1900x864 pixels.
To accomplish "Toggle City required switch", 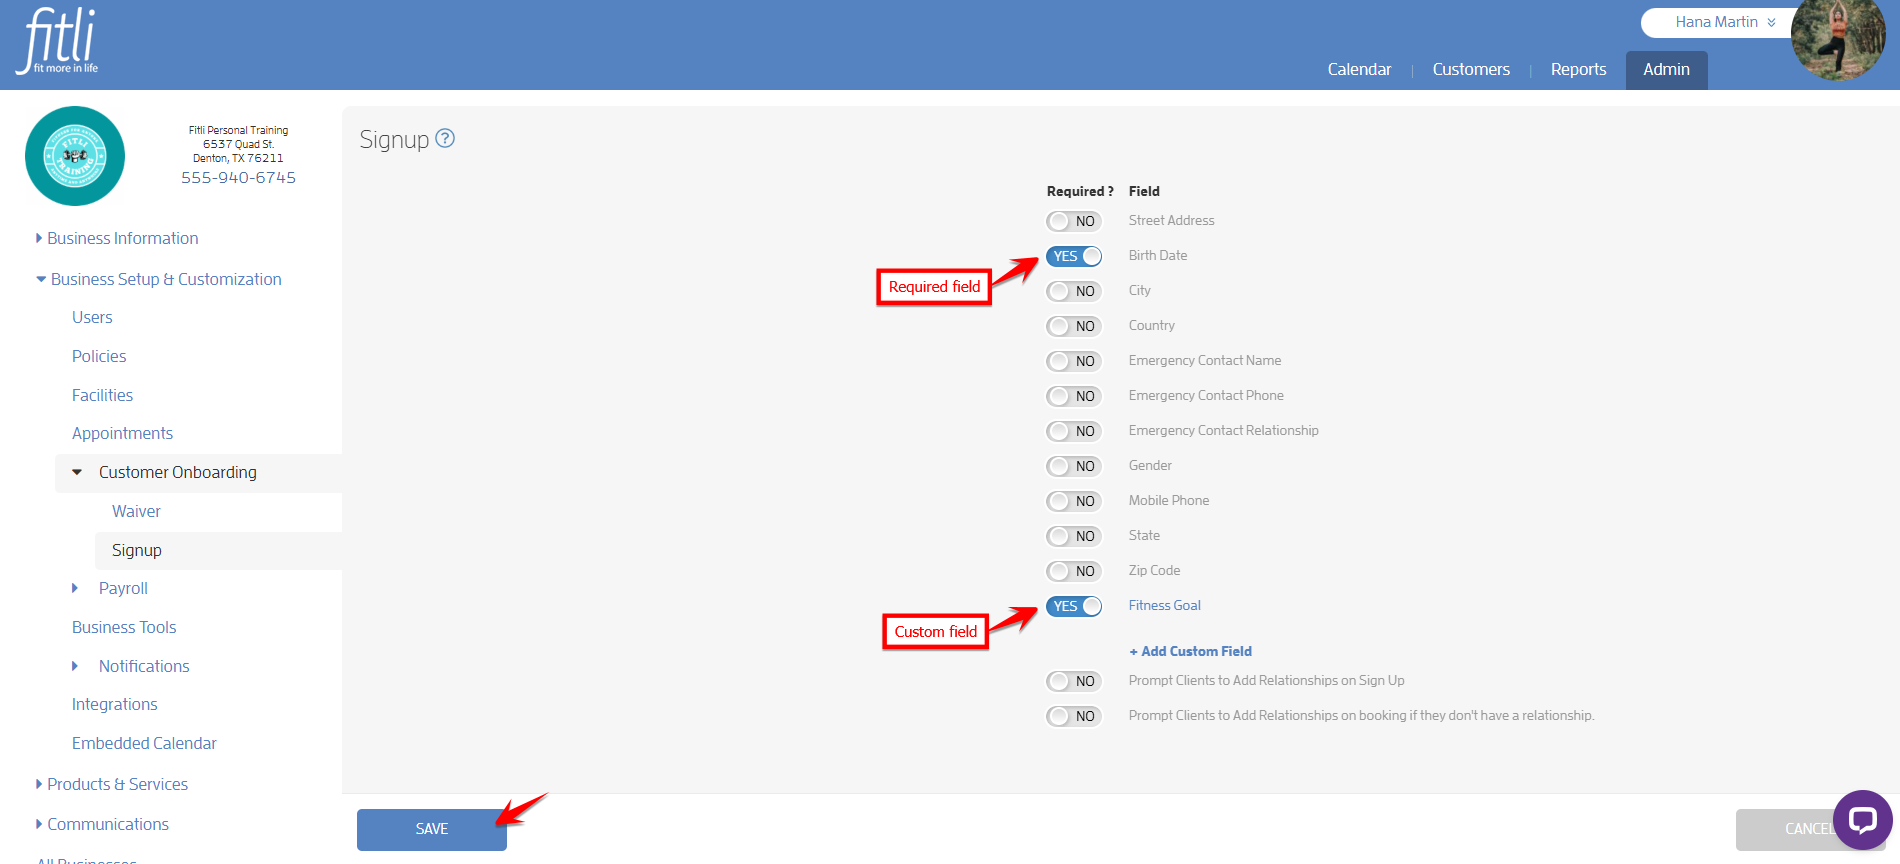I will pyautogui.click(x=1074, y=291).
